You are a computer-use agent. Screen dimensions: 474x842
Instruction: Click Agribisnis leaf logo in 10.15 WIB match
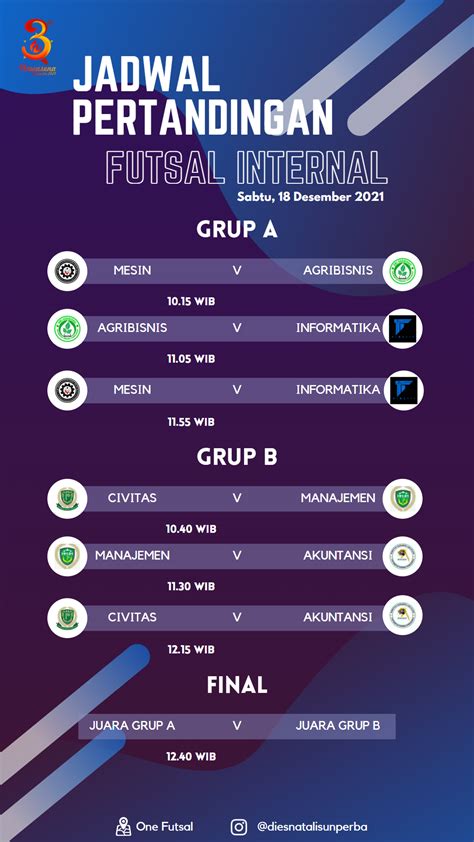click(403, 271)
